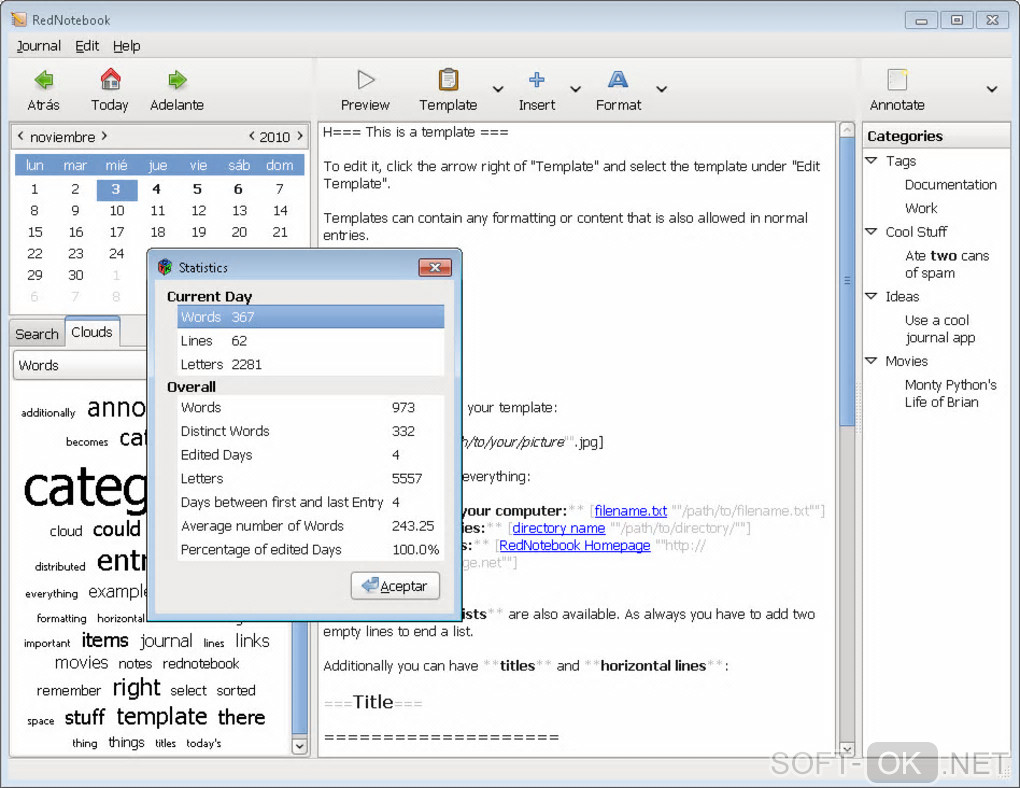Select the Distinct Words row
Screen dimensions: 1020x788
(x=311, y=431)
